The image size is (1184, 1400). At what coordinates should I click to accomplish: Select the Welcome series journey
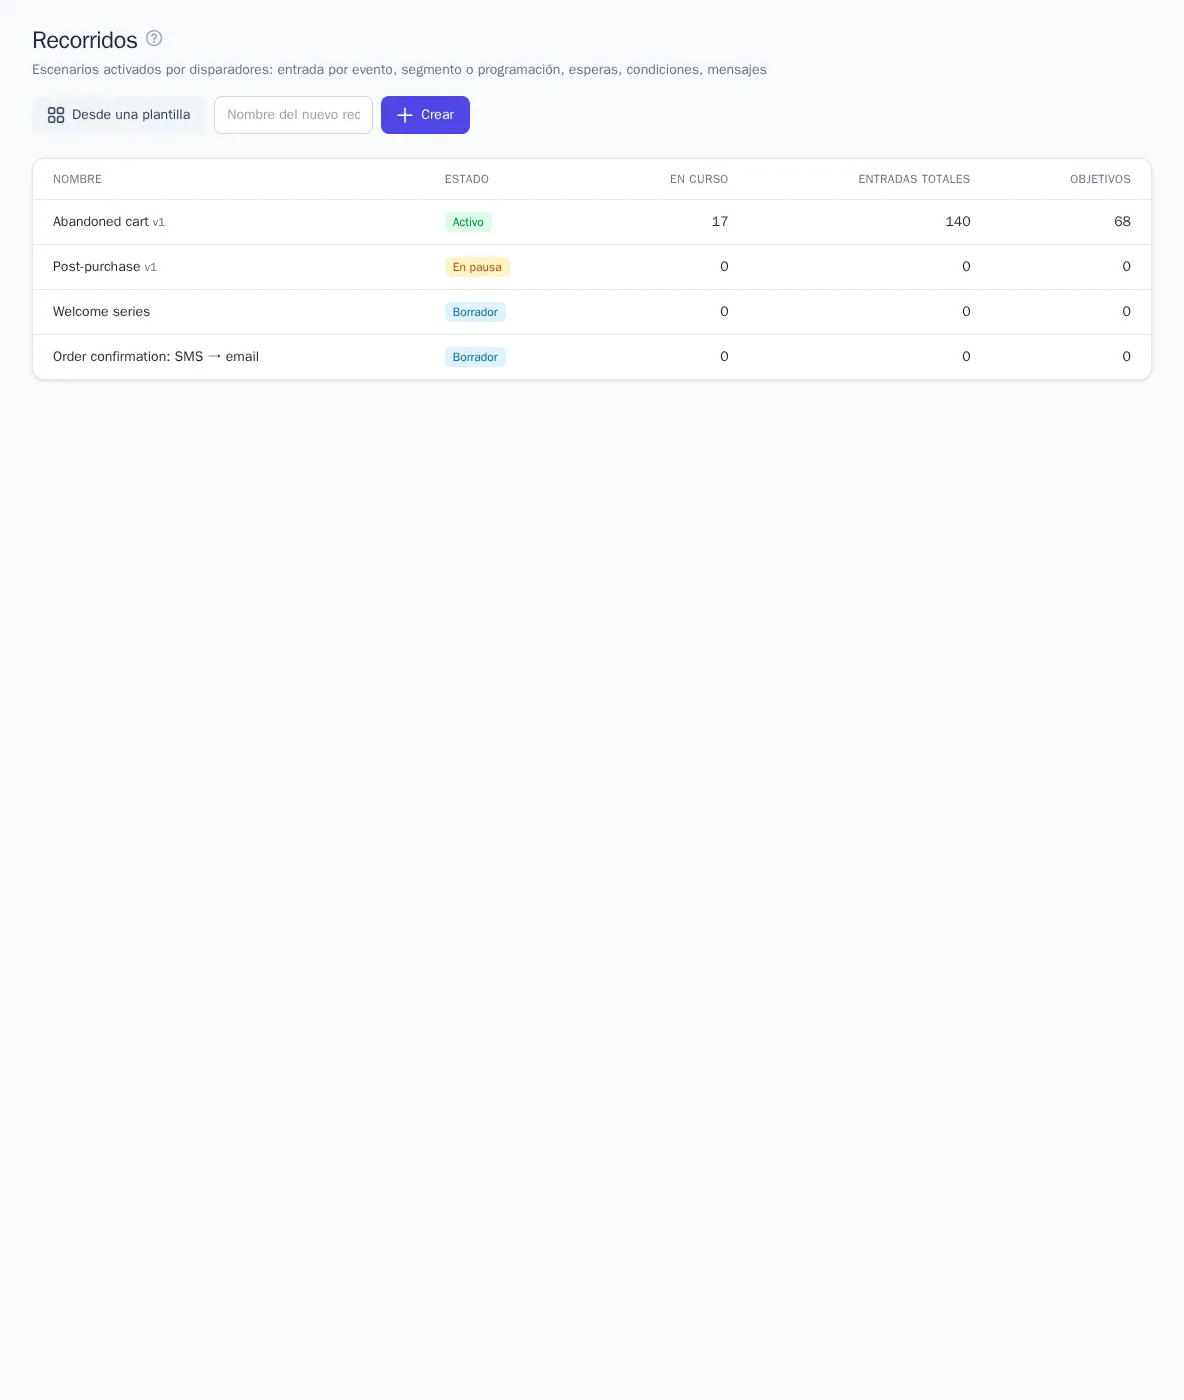coord(592,312)
